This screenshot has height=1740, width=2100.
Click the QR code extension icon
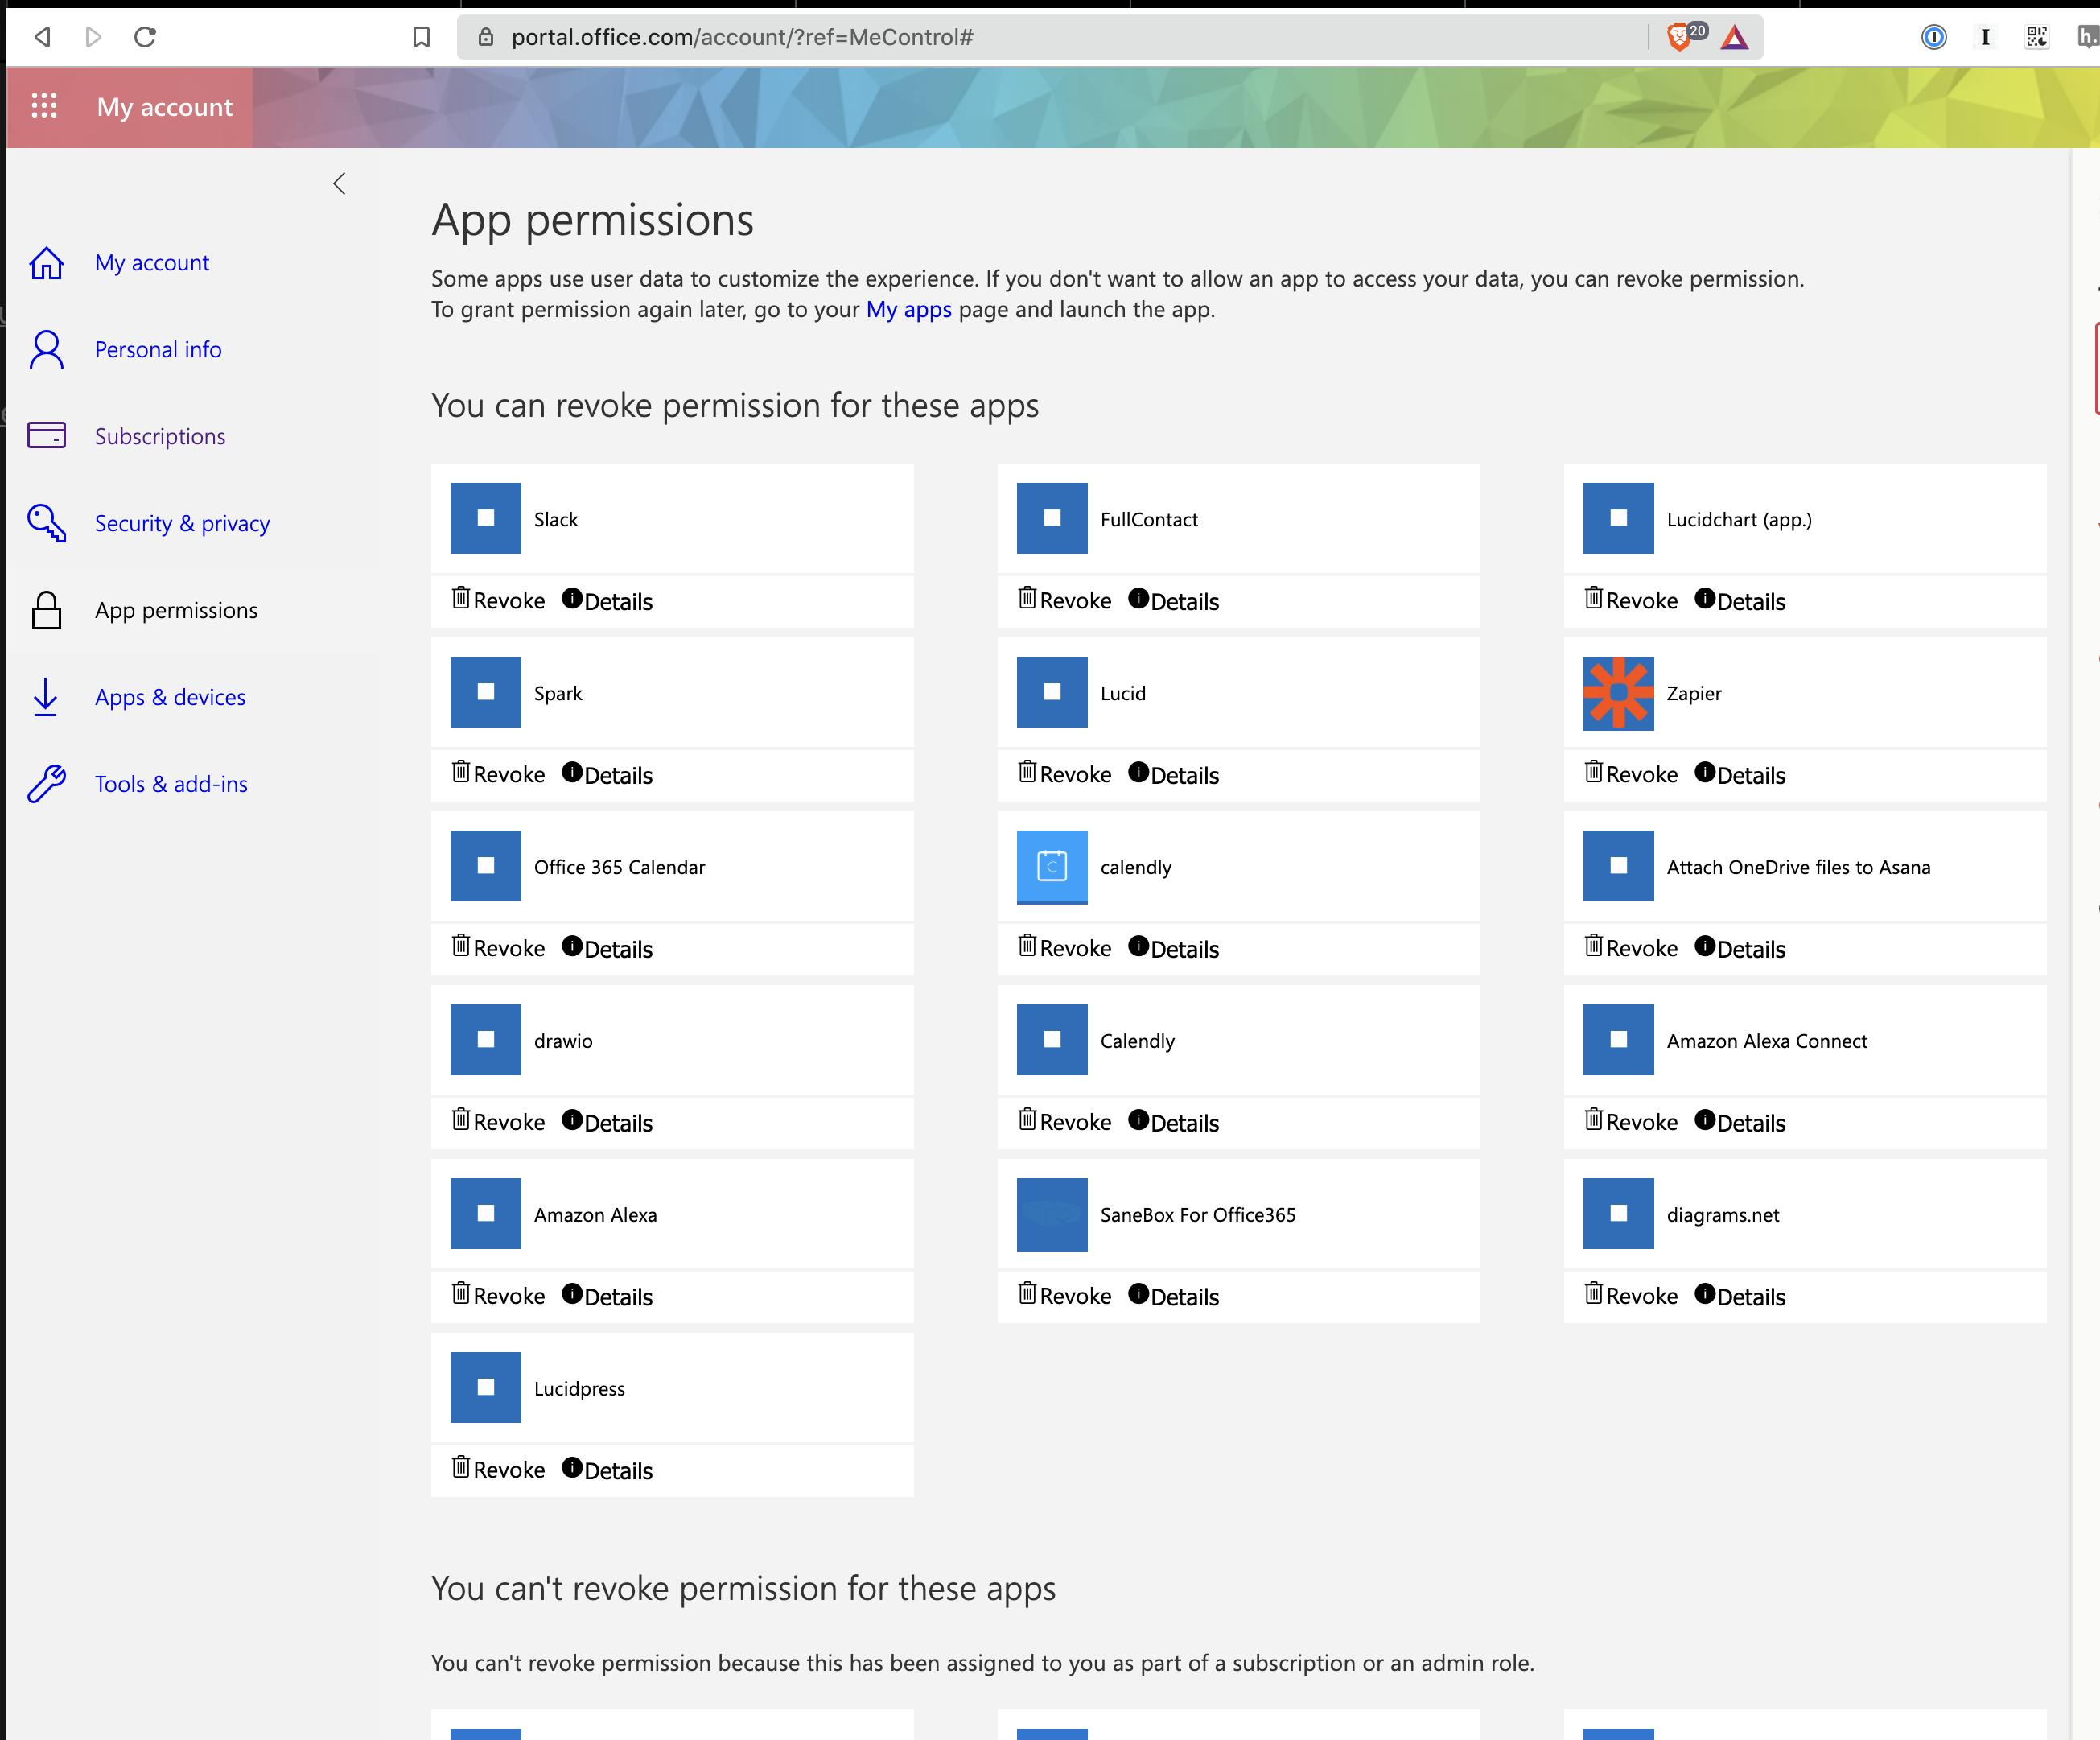pyautogui.click(x=2037, y=37)
